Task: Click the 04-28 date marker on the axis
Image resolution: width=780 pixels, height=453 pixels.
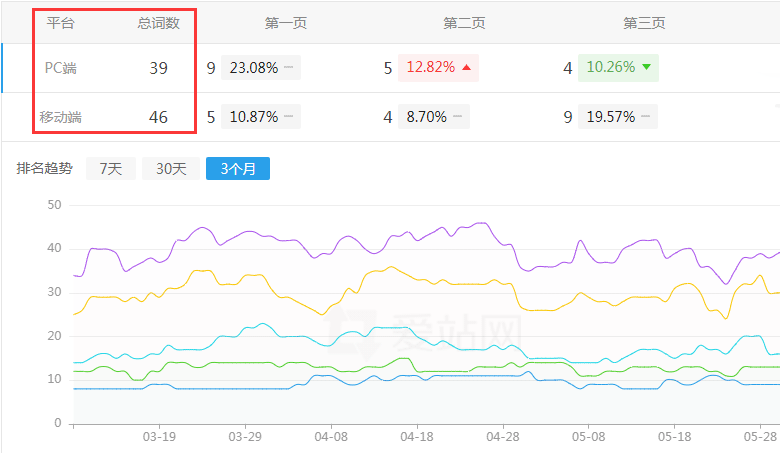Action: (x=503, y=437)
